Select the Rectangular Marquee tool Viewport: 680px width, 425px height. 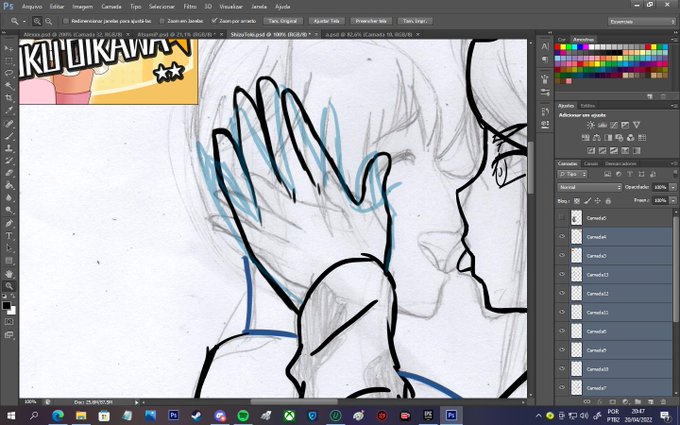(9, 61)
